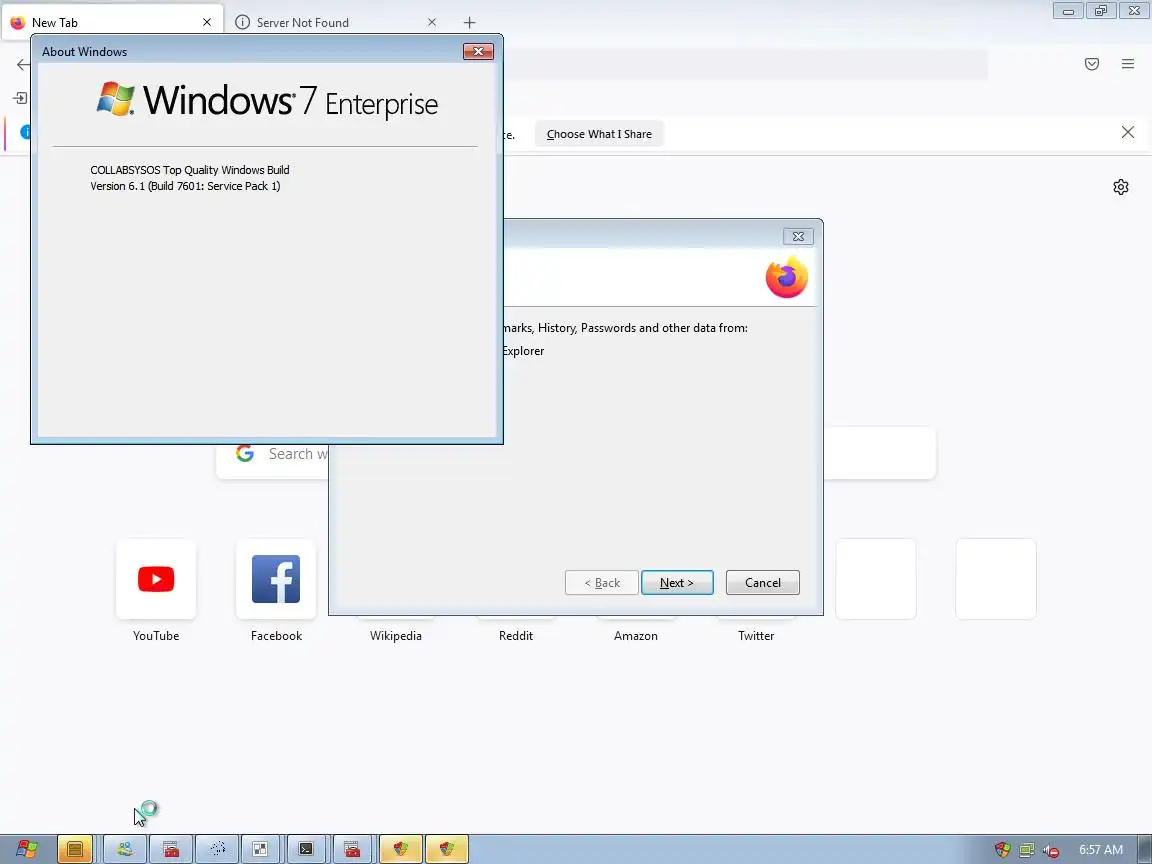Open the Facebook shortcut tile
This screenshot has height=864, width=1152.
tap(276, 579)
